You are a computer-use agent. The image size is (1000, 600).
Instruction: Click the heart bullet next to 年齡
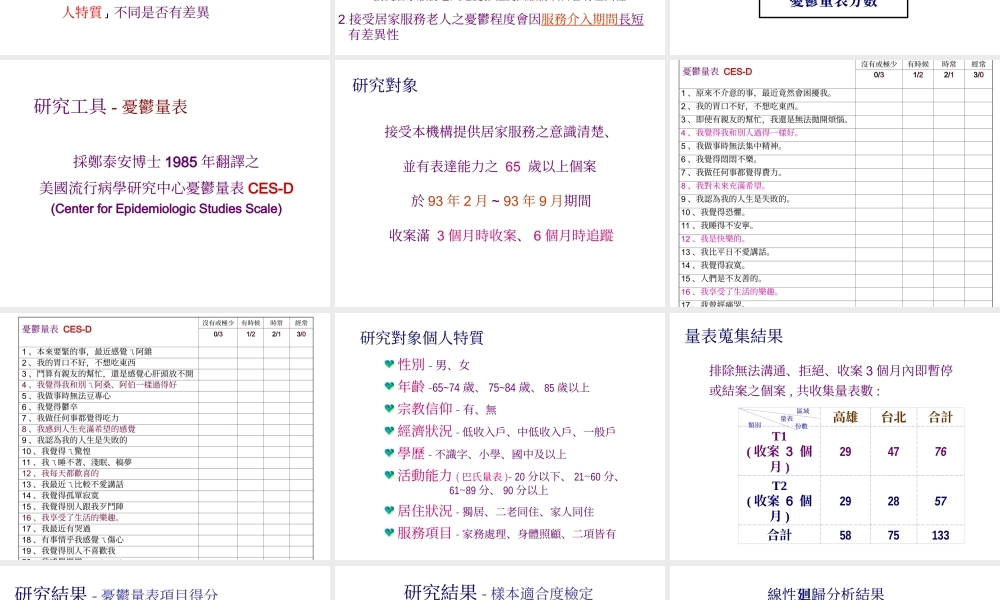pos(389,387)
